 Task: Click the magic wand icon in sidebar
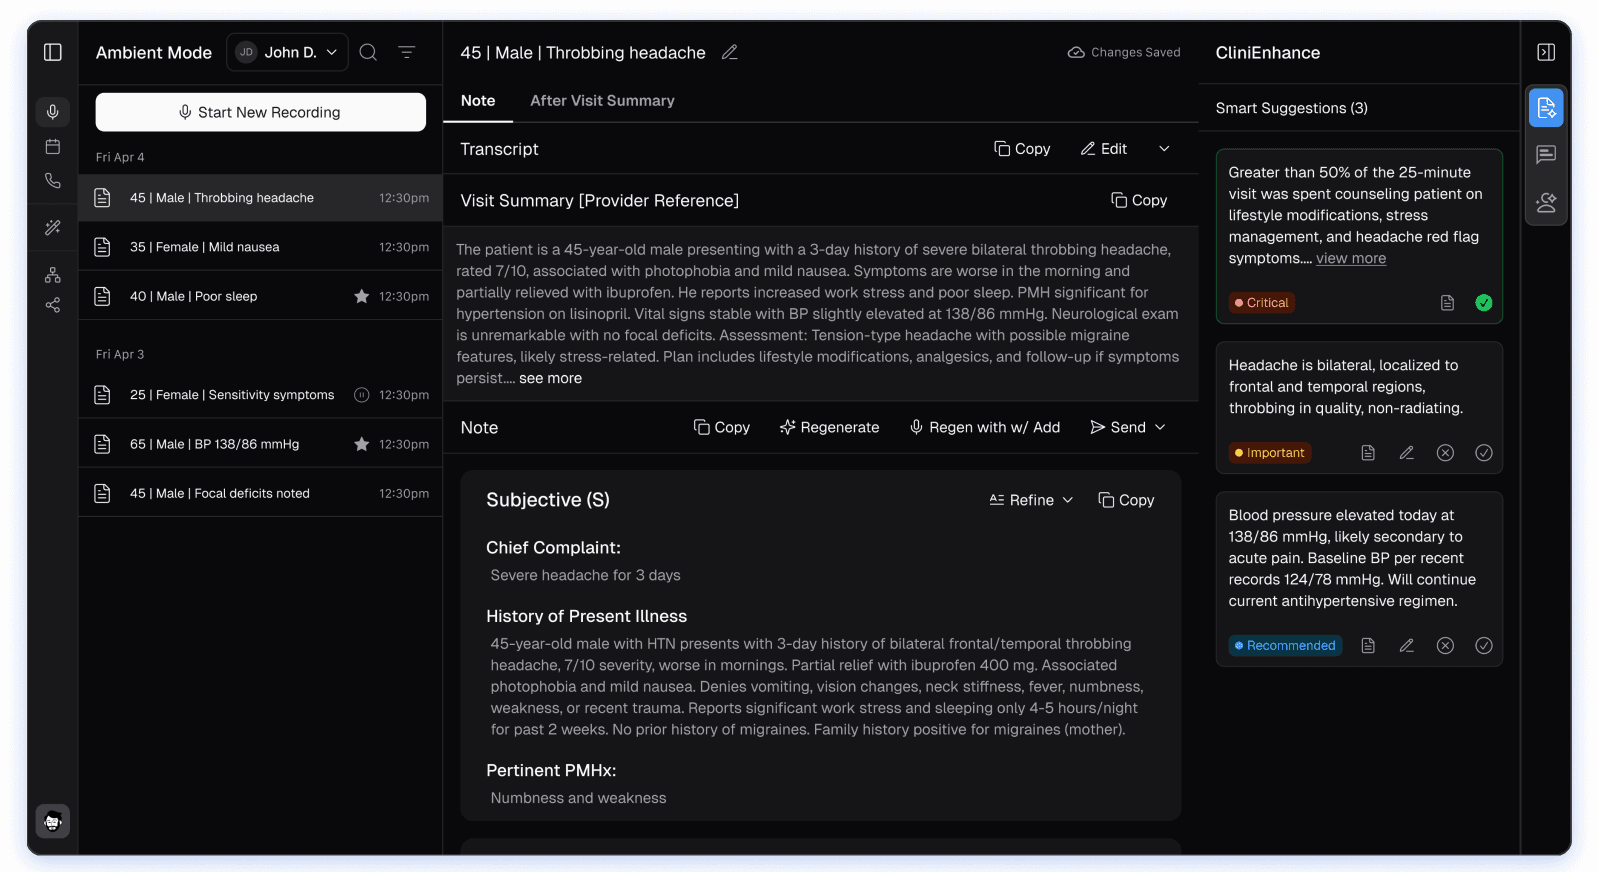pos(53,228)
